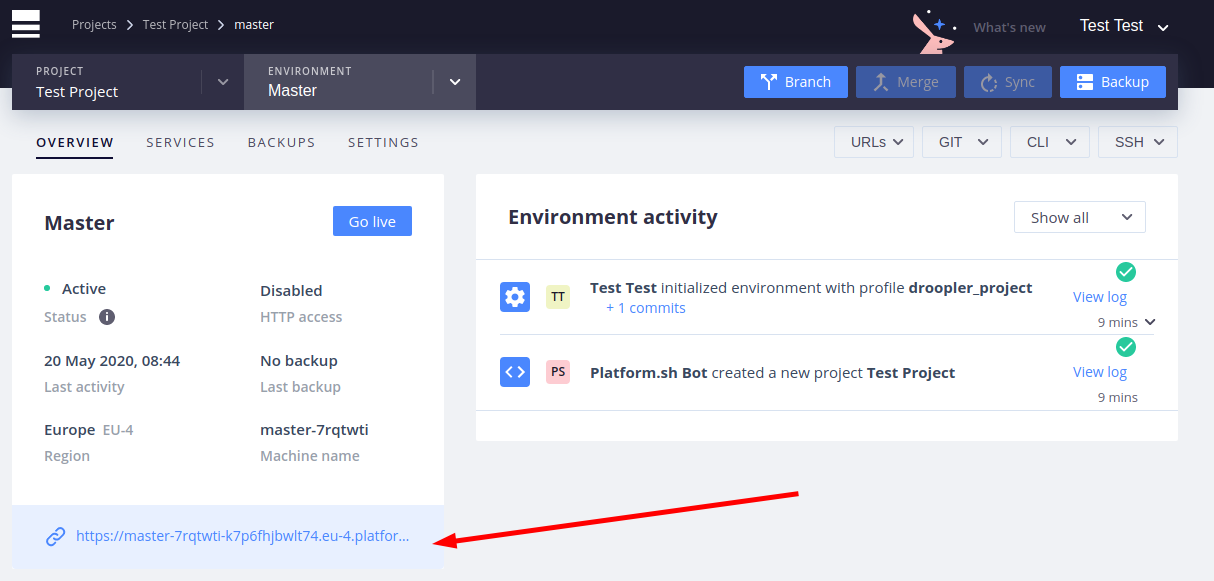Click the Merge button
1214x581 pixels.
point(906,82)
